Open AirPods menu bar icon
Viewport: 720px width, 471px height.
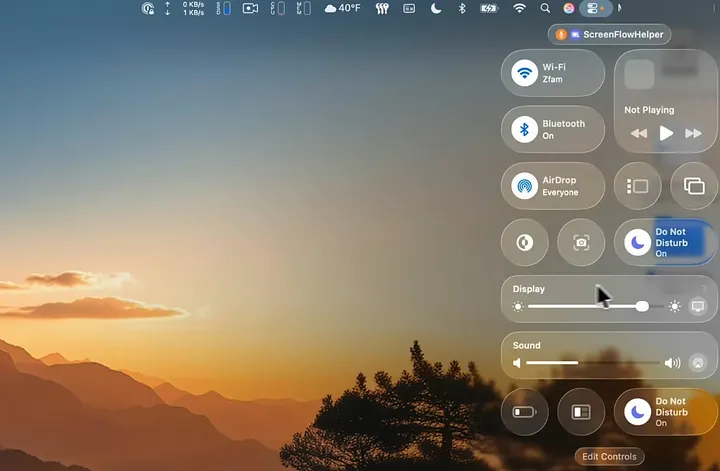click(x=382, y=8)
